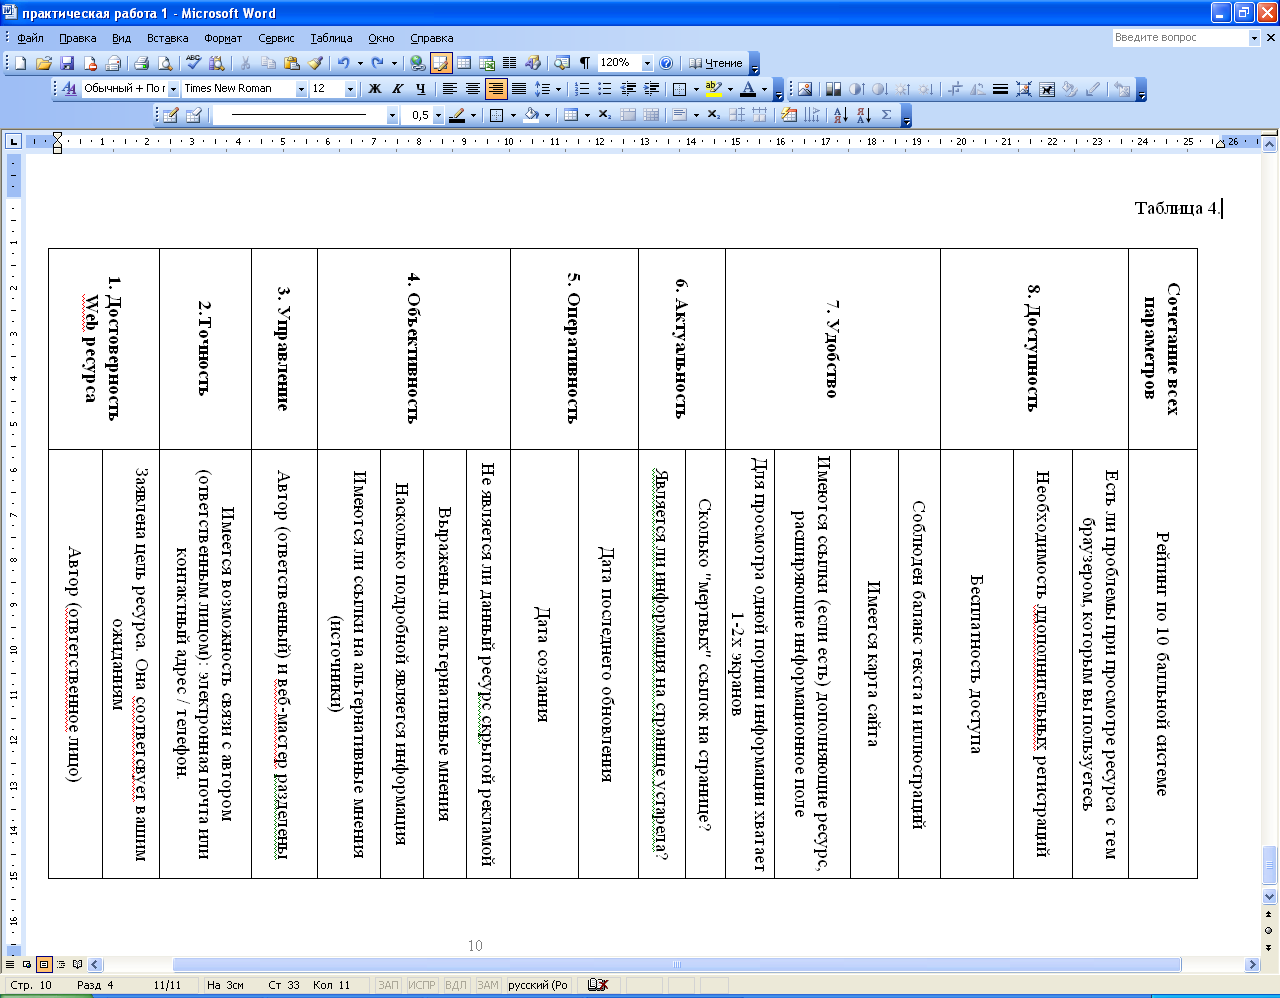Open the Правка menu
Image resolution: width=1280 pixels, height=998 pixels.
point(77,38)
